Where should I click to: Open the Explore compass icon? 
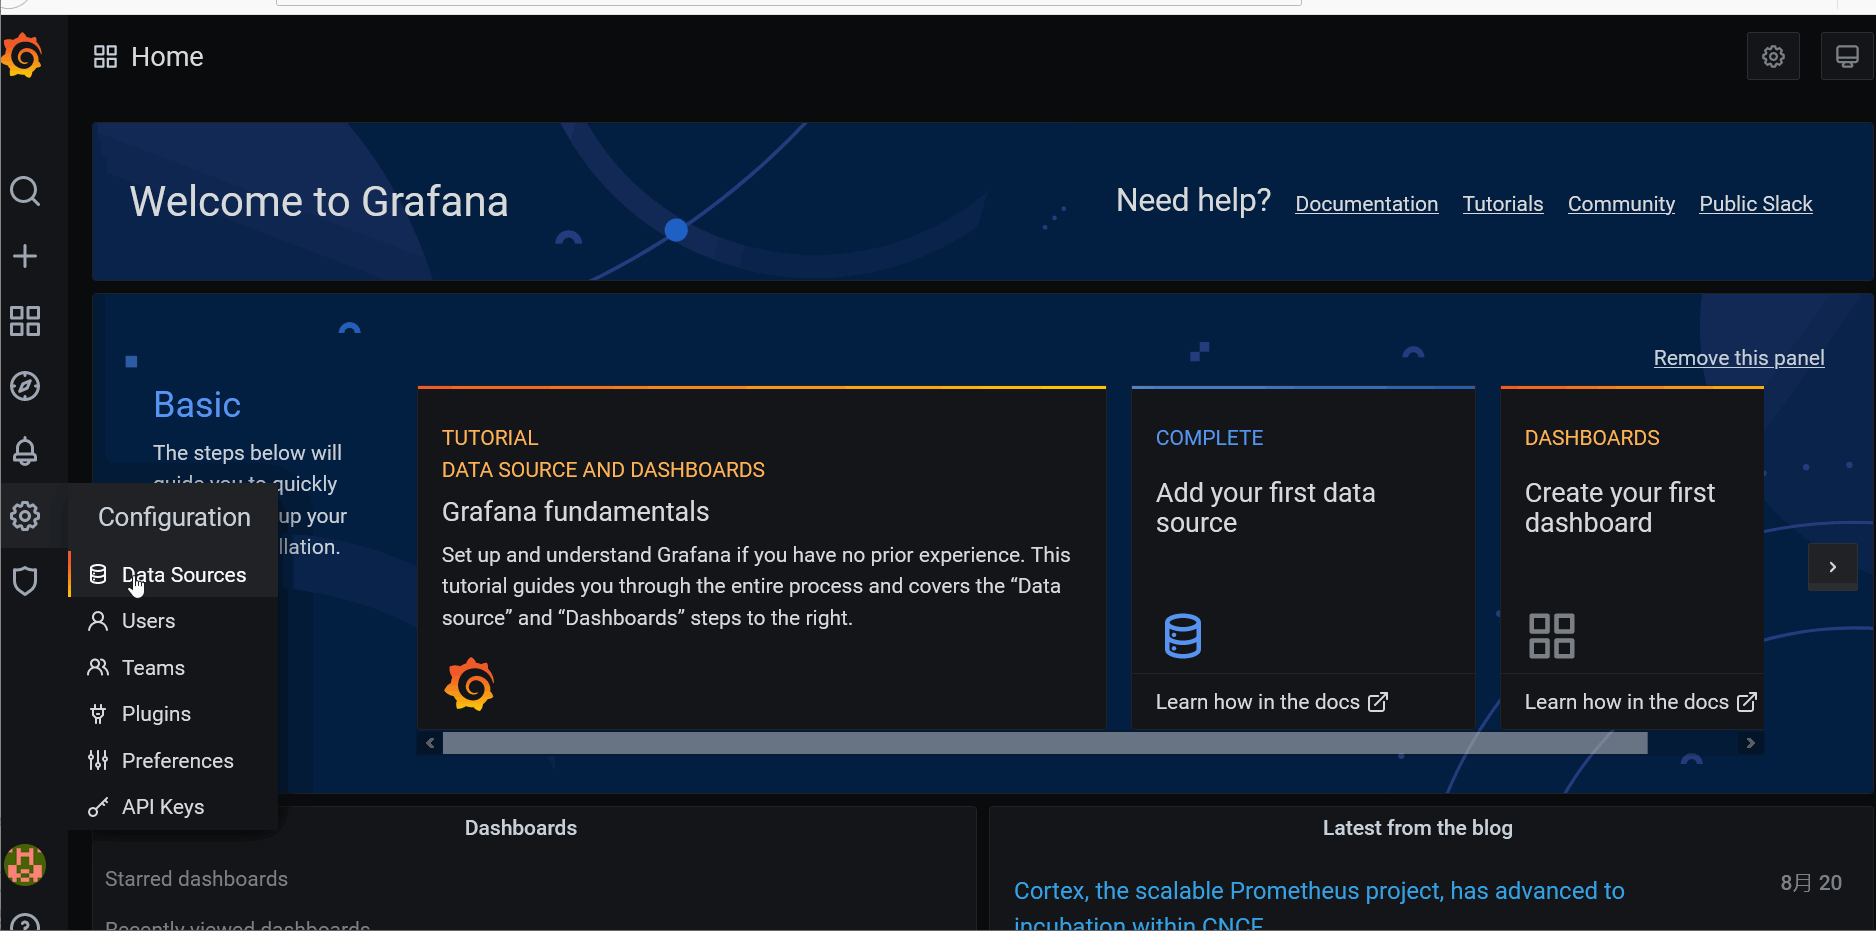25,386
